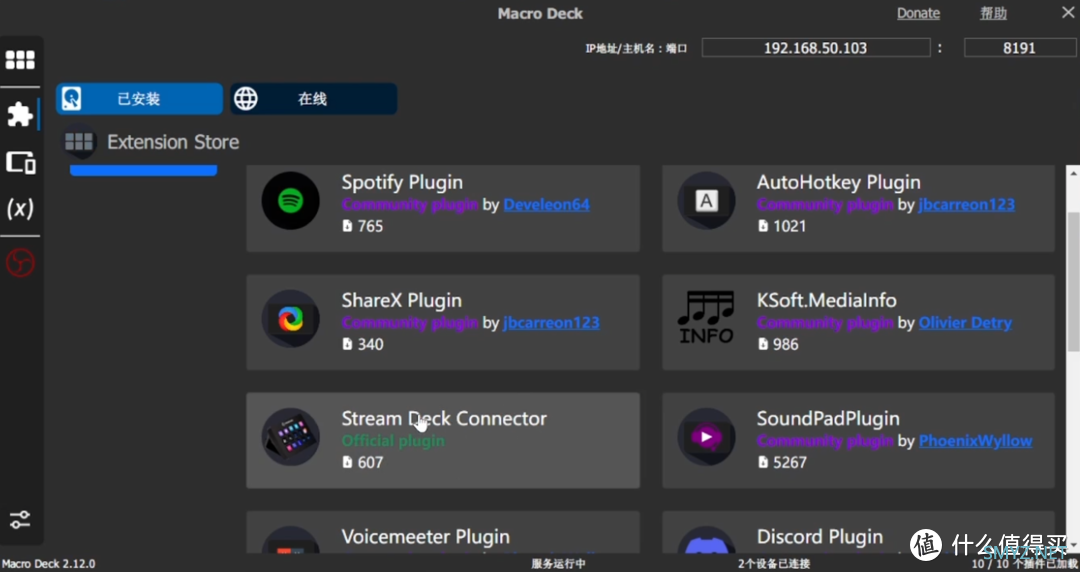Click the Extension Store grid icon
1080x572 pixels.
pos(79,143)
